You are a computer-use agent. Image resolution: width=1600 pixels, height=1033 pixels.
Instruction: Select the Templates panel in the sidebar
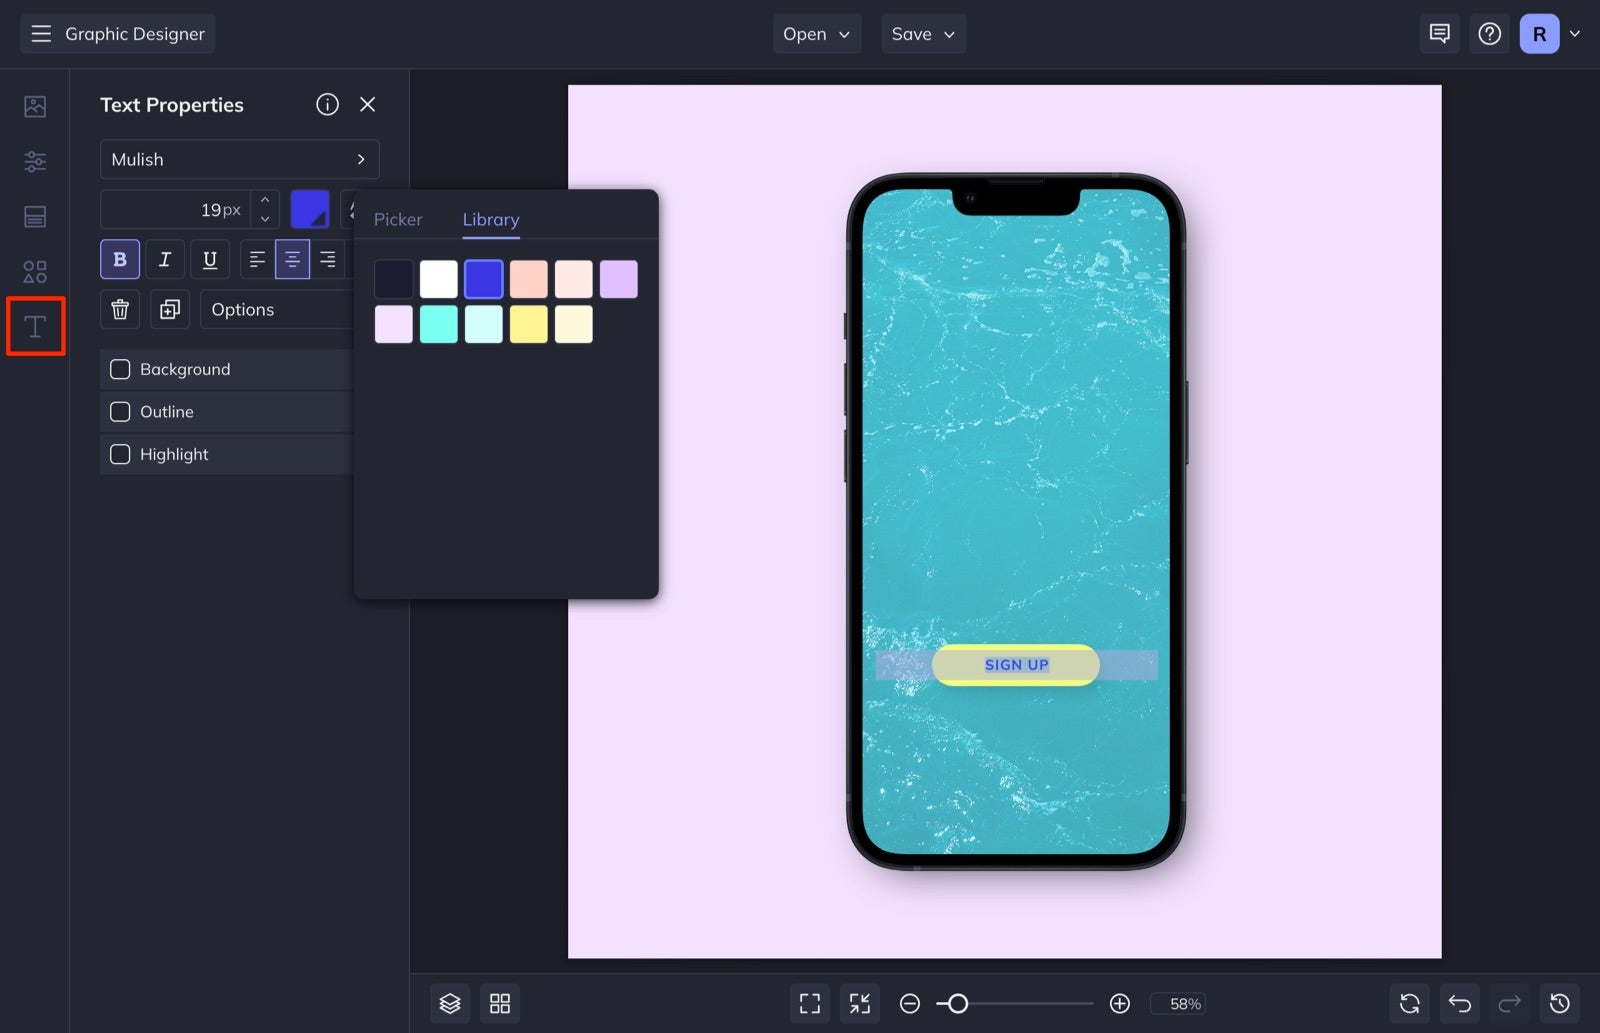click(35, 216)
